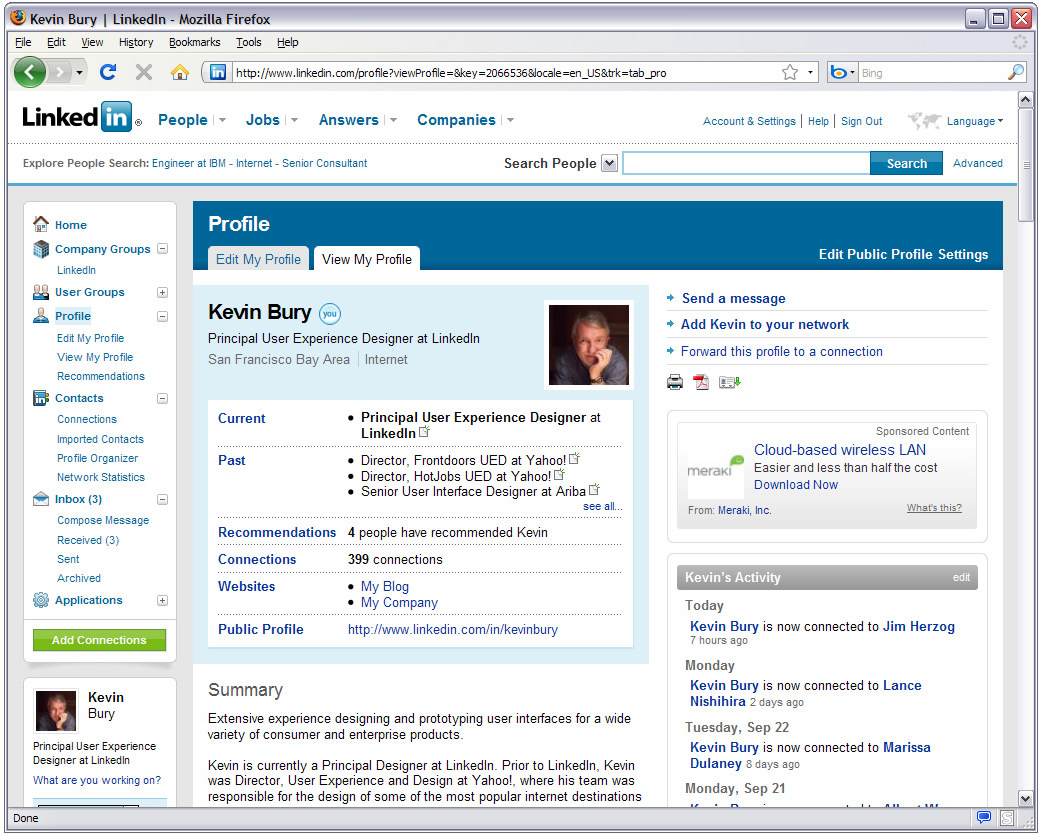Click the Sign Out link

coord(861,121)
